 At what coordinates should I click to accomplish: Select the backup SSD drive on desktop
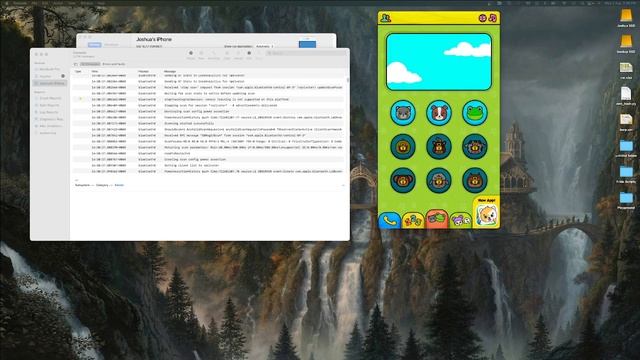pos(626,44)
